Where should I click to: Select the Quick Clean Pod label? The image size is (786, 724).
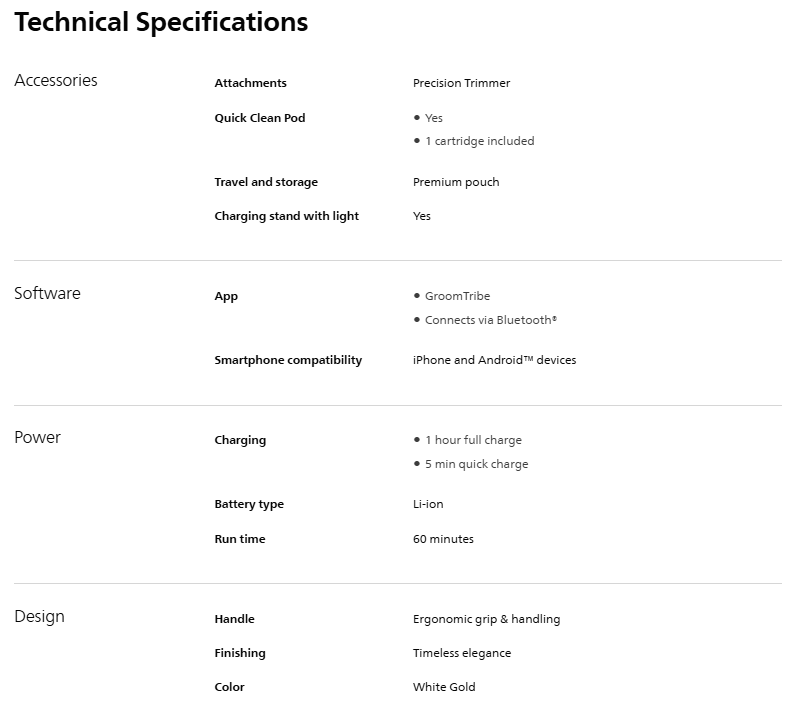[x=259, y=118]
